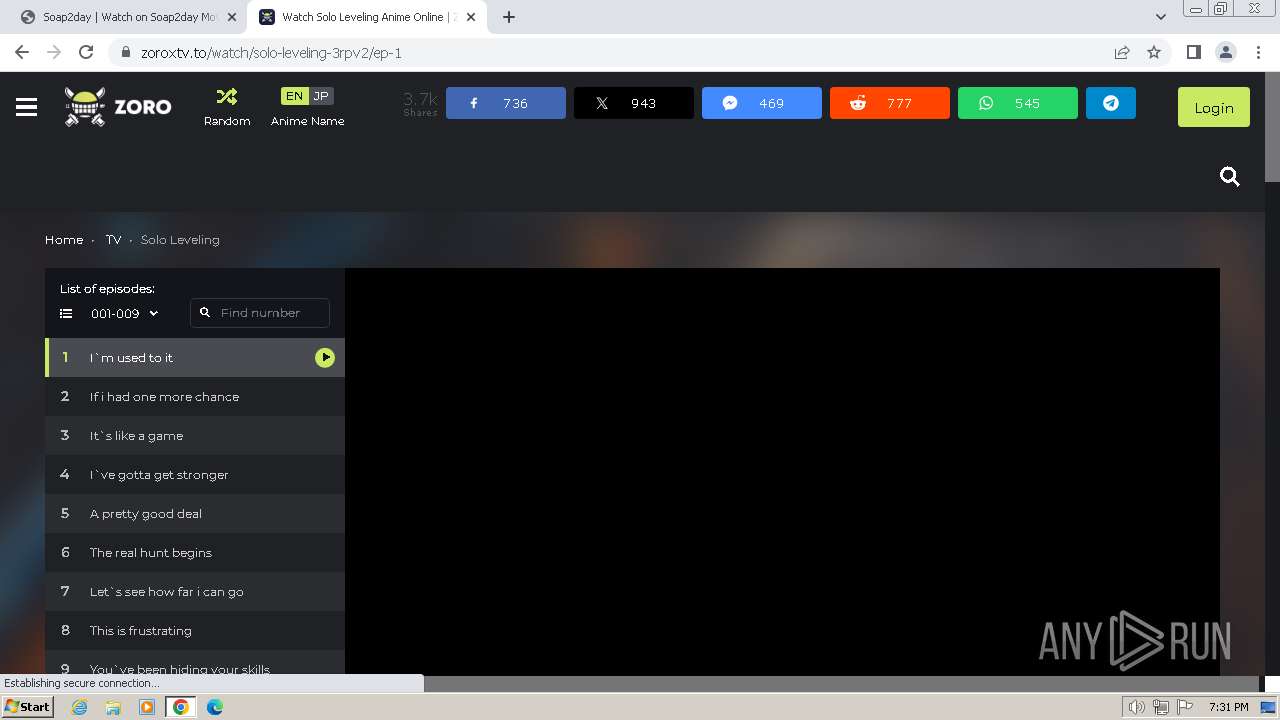Viewport: 1280px width, 720px height.
Task: Share on X button showing 943
Action: coord(634,103)
